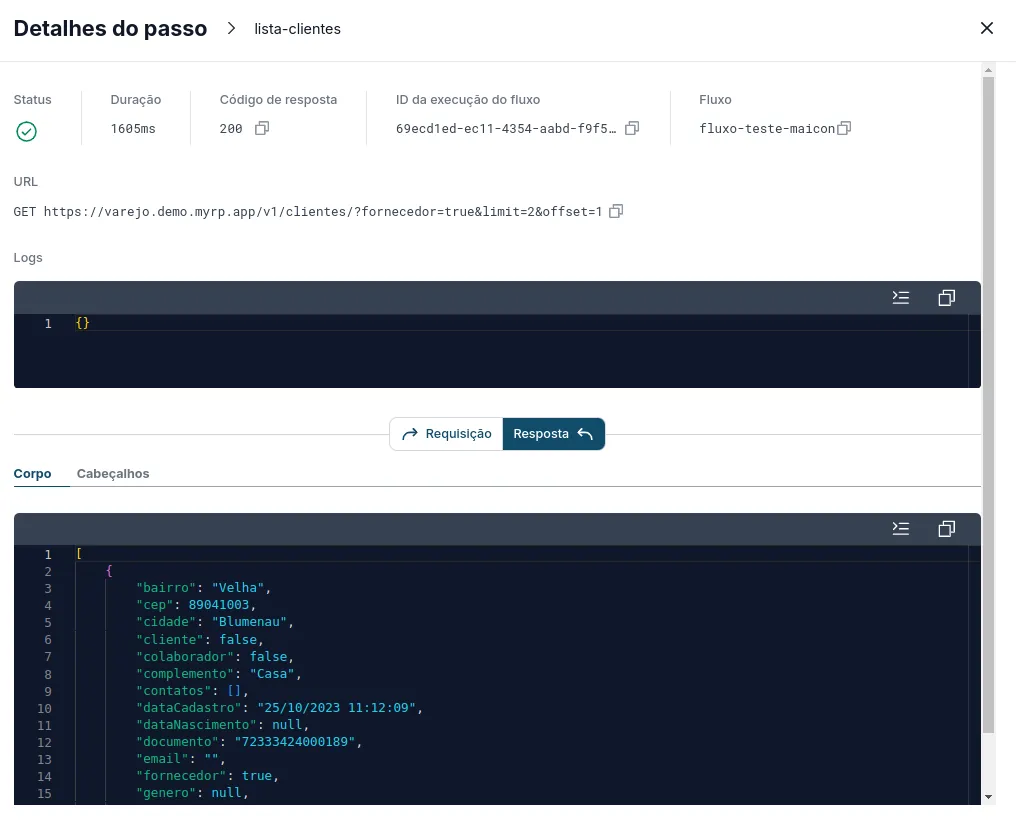Screen dimensions: 1016x822
Task: Click the "fornecedor": true line
Action: point(207,776)
